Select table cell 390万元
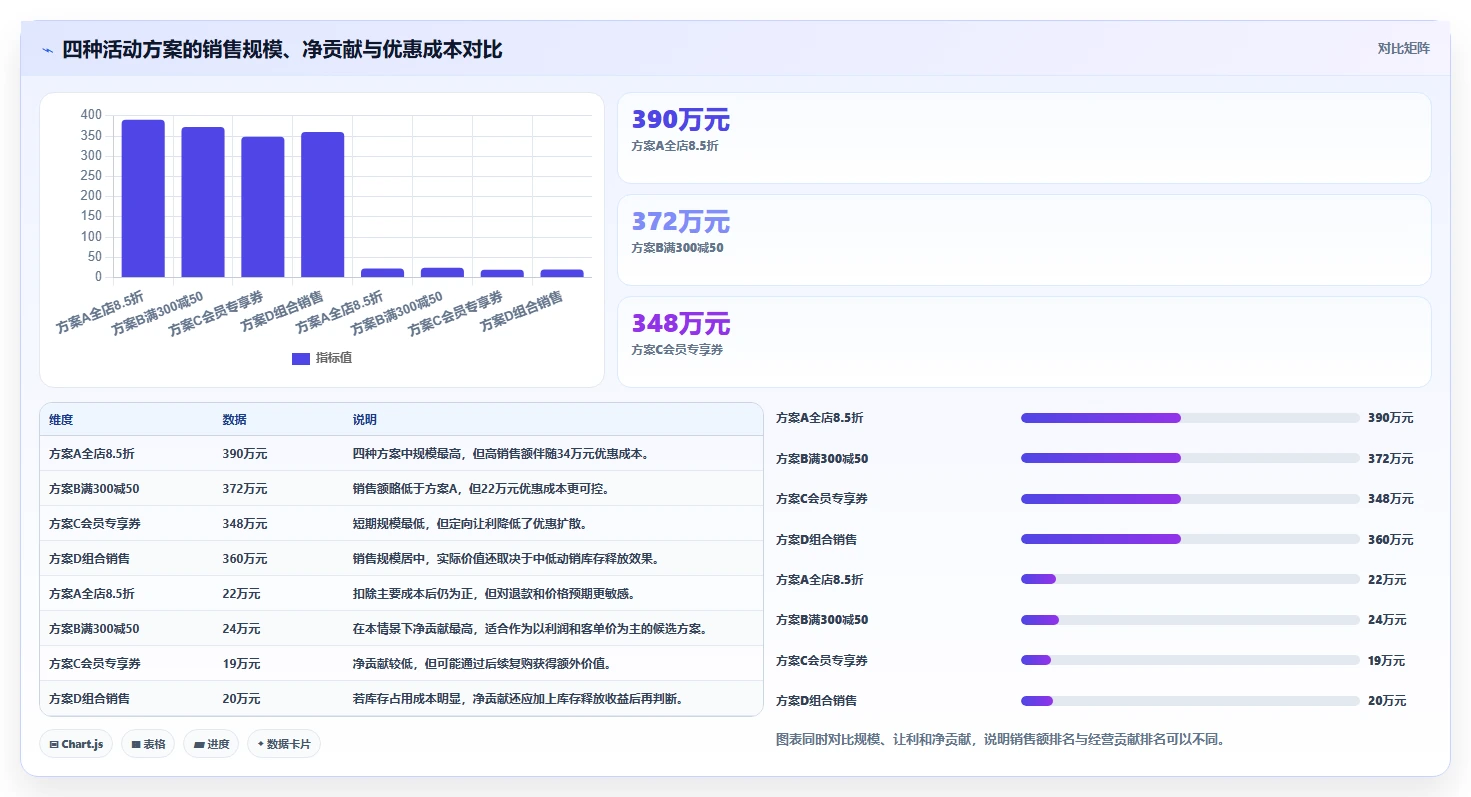 pyautogui.click(x=245, y=454)
